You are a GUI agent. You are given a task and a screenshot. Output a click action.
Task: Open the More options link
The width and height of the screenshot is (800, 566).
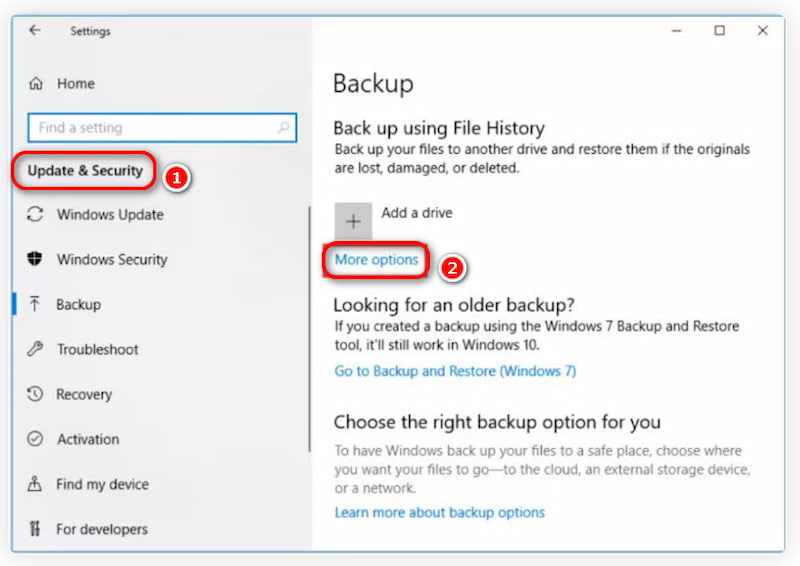(376, 260)
